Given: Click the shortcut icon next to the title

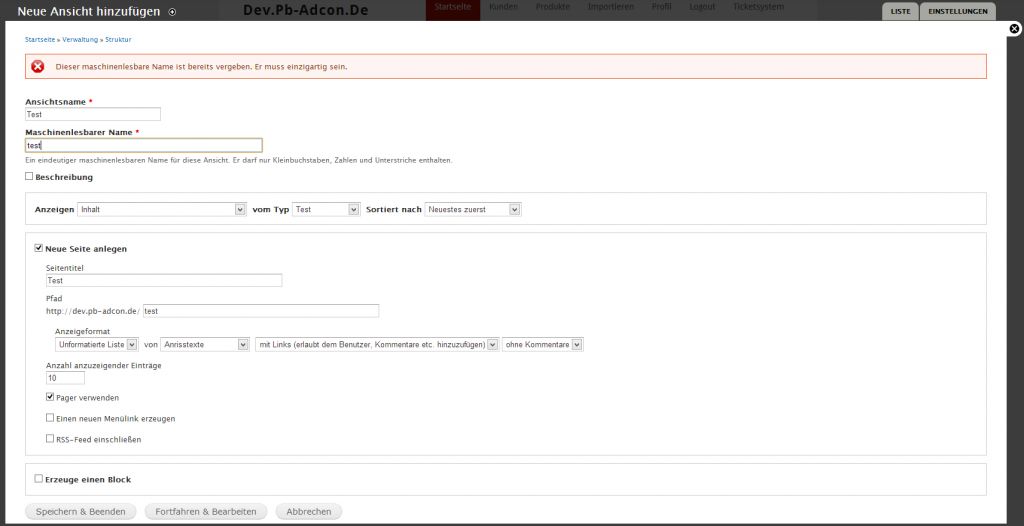Looking at the screenshot, I should click(x=172, y=12).
